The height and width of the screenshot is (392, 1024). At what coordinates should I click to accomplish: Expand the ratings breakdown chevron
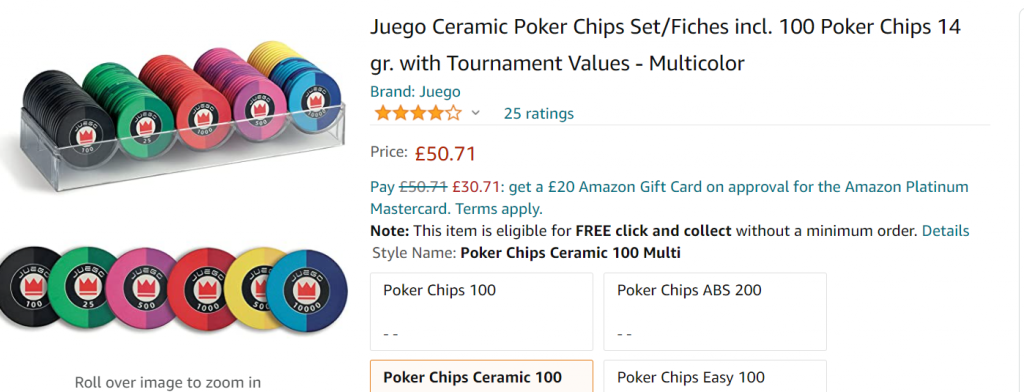[475, 114]
